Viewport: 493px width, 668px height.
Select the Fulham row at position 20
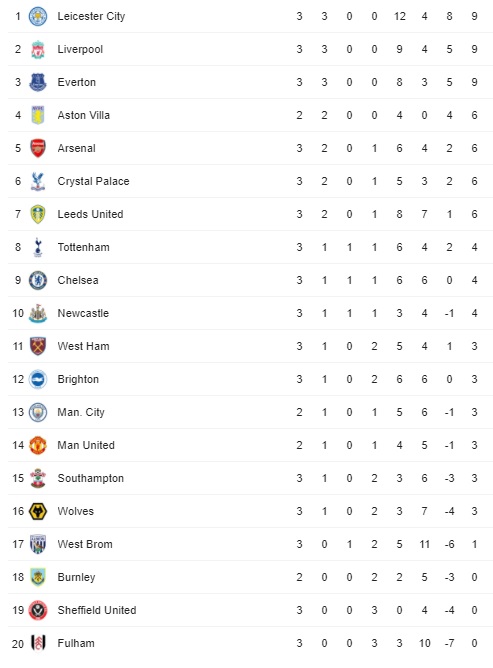[250, 643]
